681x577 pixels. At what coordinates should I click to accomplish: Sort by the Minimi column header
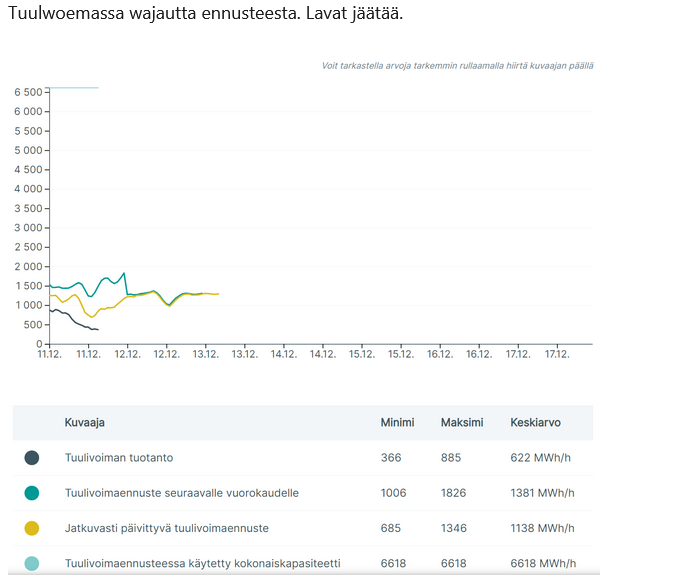pyautogui.click(x=397, y=423)
